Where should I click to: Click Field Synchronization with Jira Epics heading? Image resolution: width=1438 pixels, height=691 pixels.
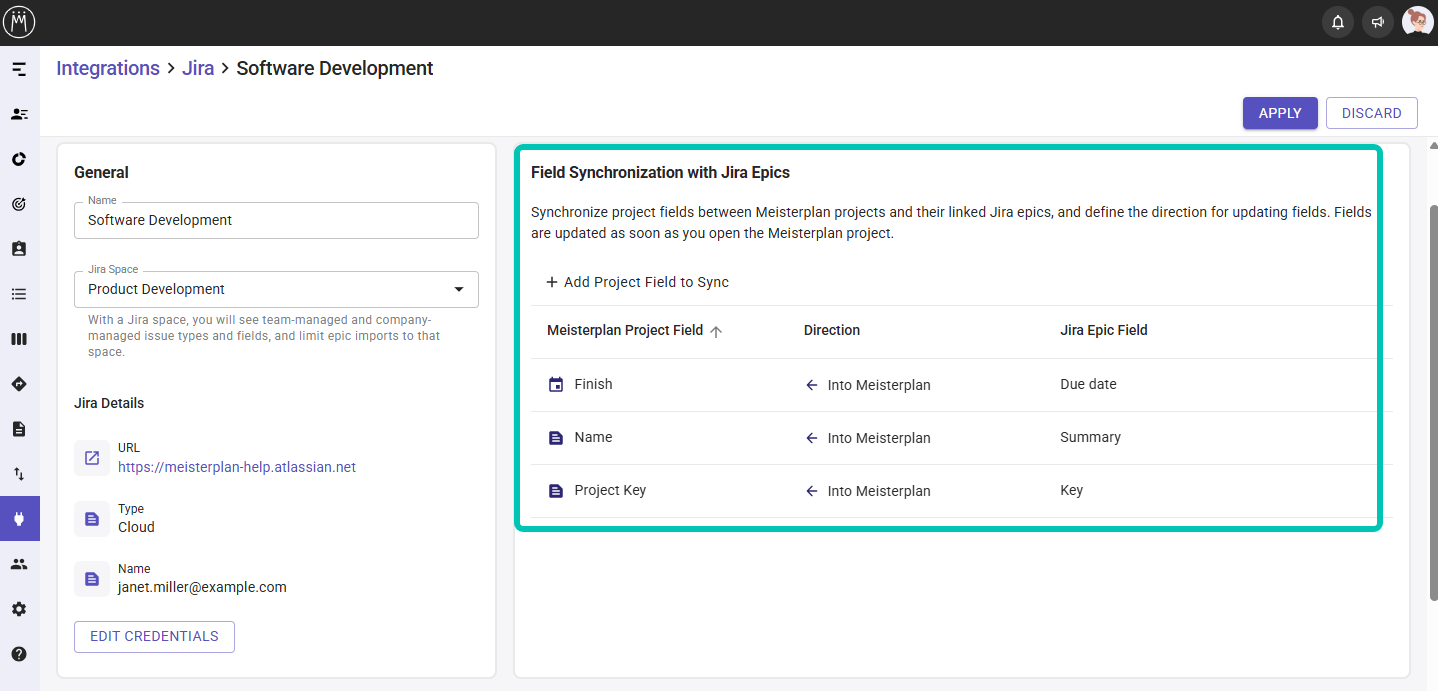click(x=660, y=172)
